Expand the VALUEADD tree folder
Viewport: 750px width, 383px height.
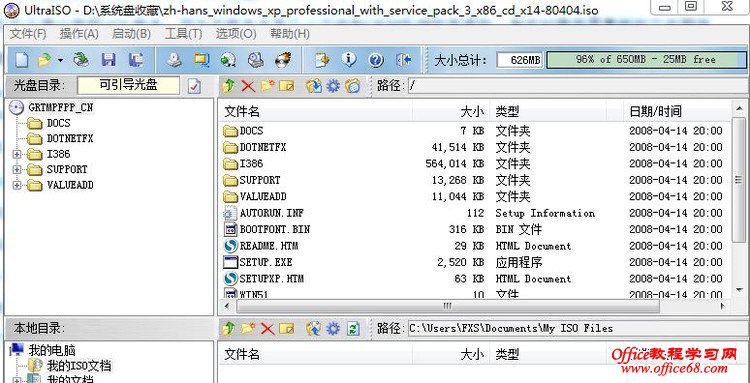pyautogui.click(x=17, y=185)
